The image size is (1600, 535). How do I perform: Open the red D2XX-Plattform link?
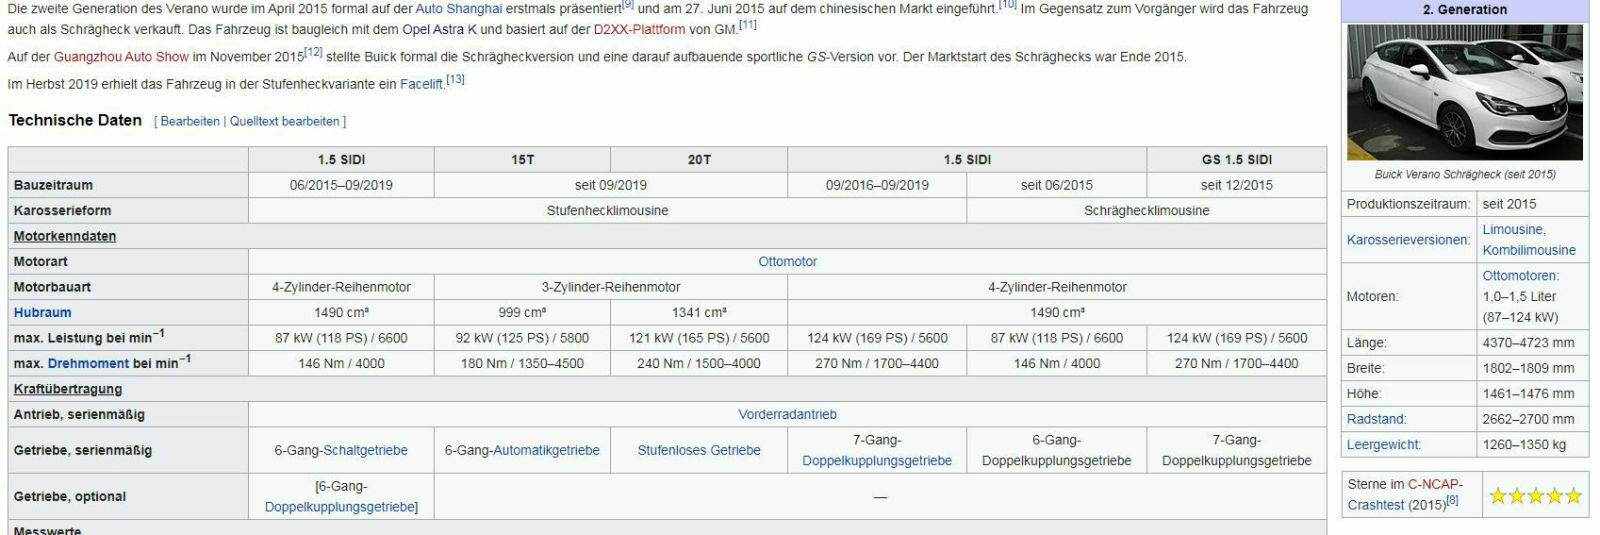(x=639, y=30)
